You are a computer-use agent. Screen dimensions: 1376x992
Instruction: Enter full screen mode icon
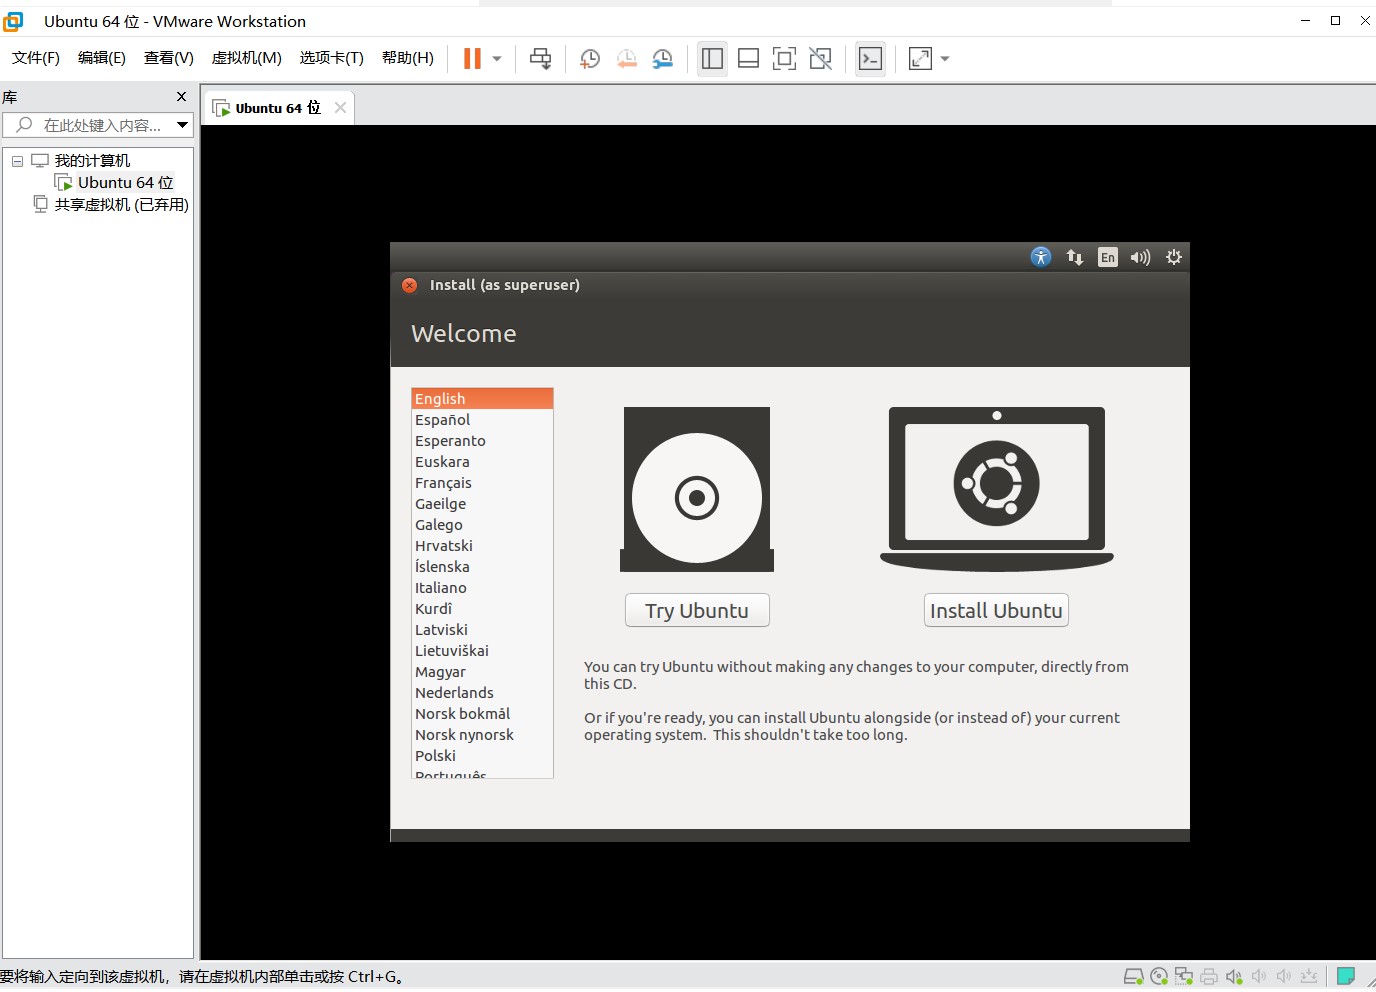[x=784, y=59]
